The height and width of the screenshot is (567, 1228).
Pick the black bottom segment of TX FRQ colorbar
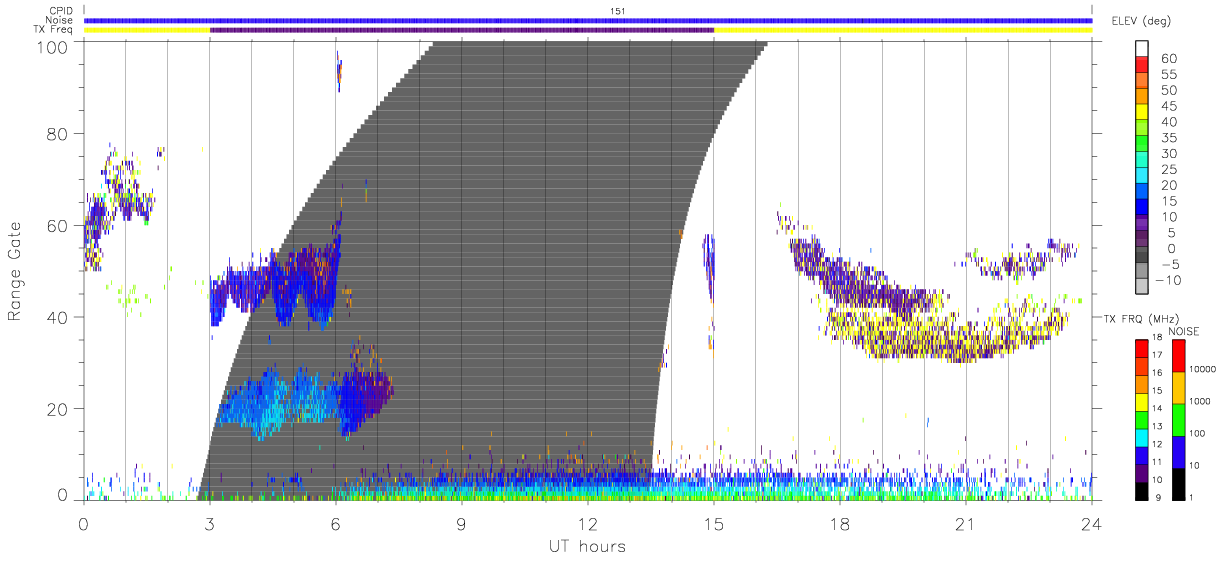coord(1142,490)
